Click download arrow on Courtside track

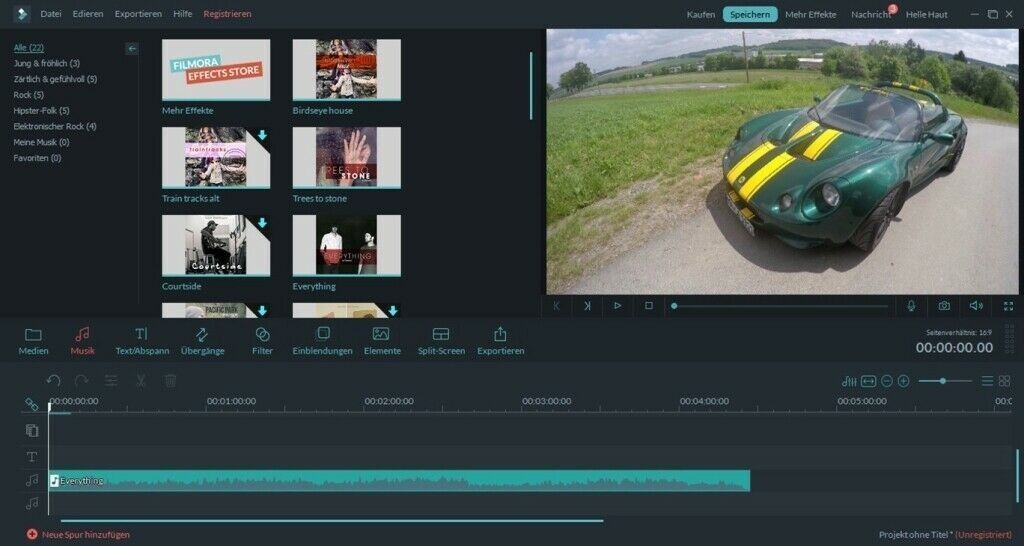click(262, 223)
